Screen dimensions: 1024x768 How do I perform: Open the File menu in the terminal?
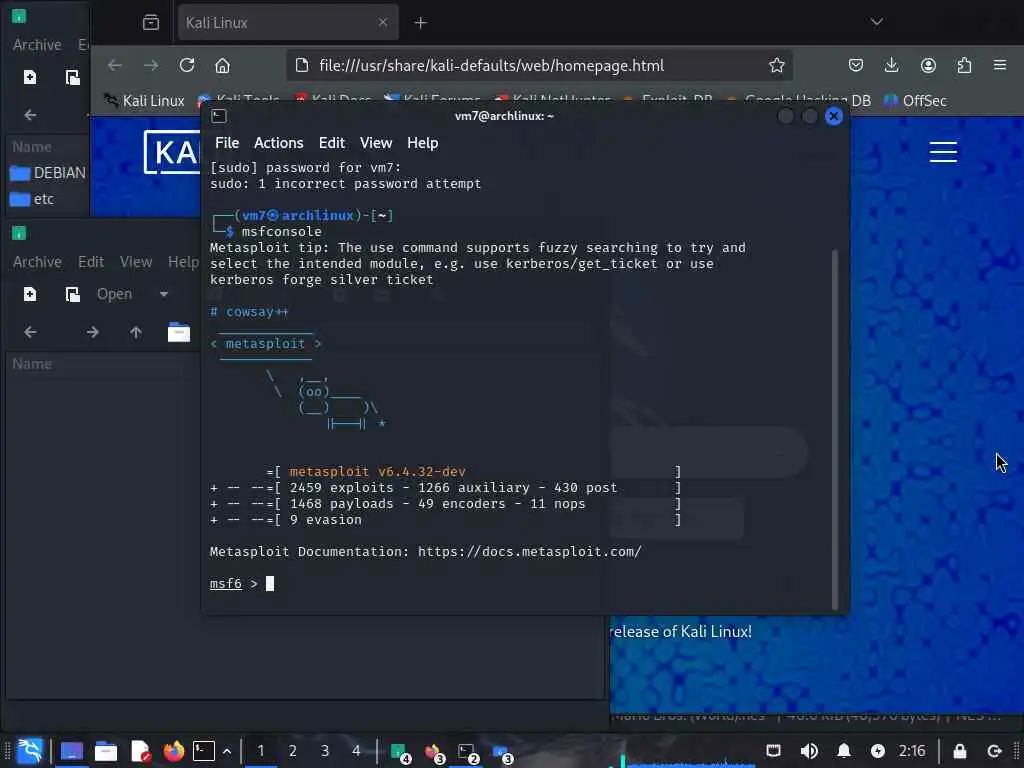[227, 143]
